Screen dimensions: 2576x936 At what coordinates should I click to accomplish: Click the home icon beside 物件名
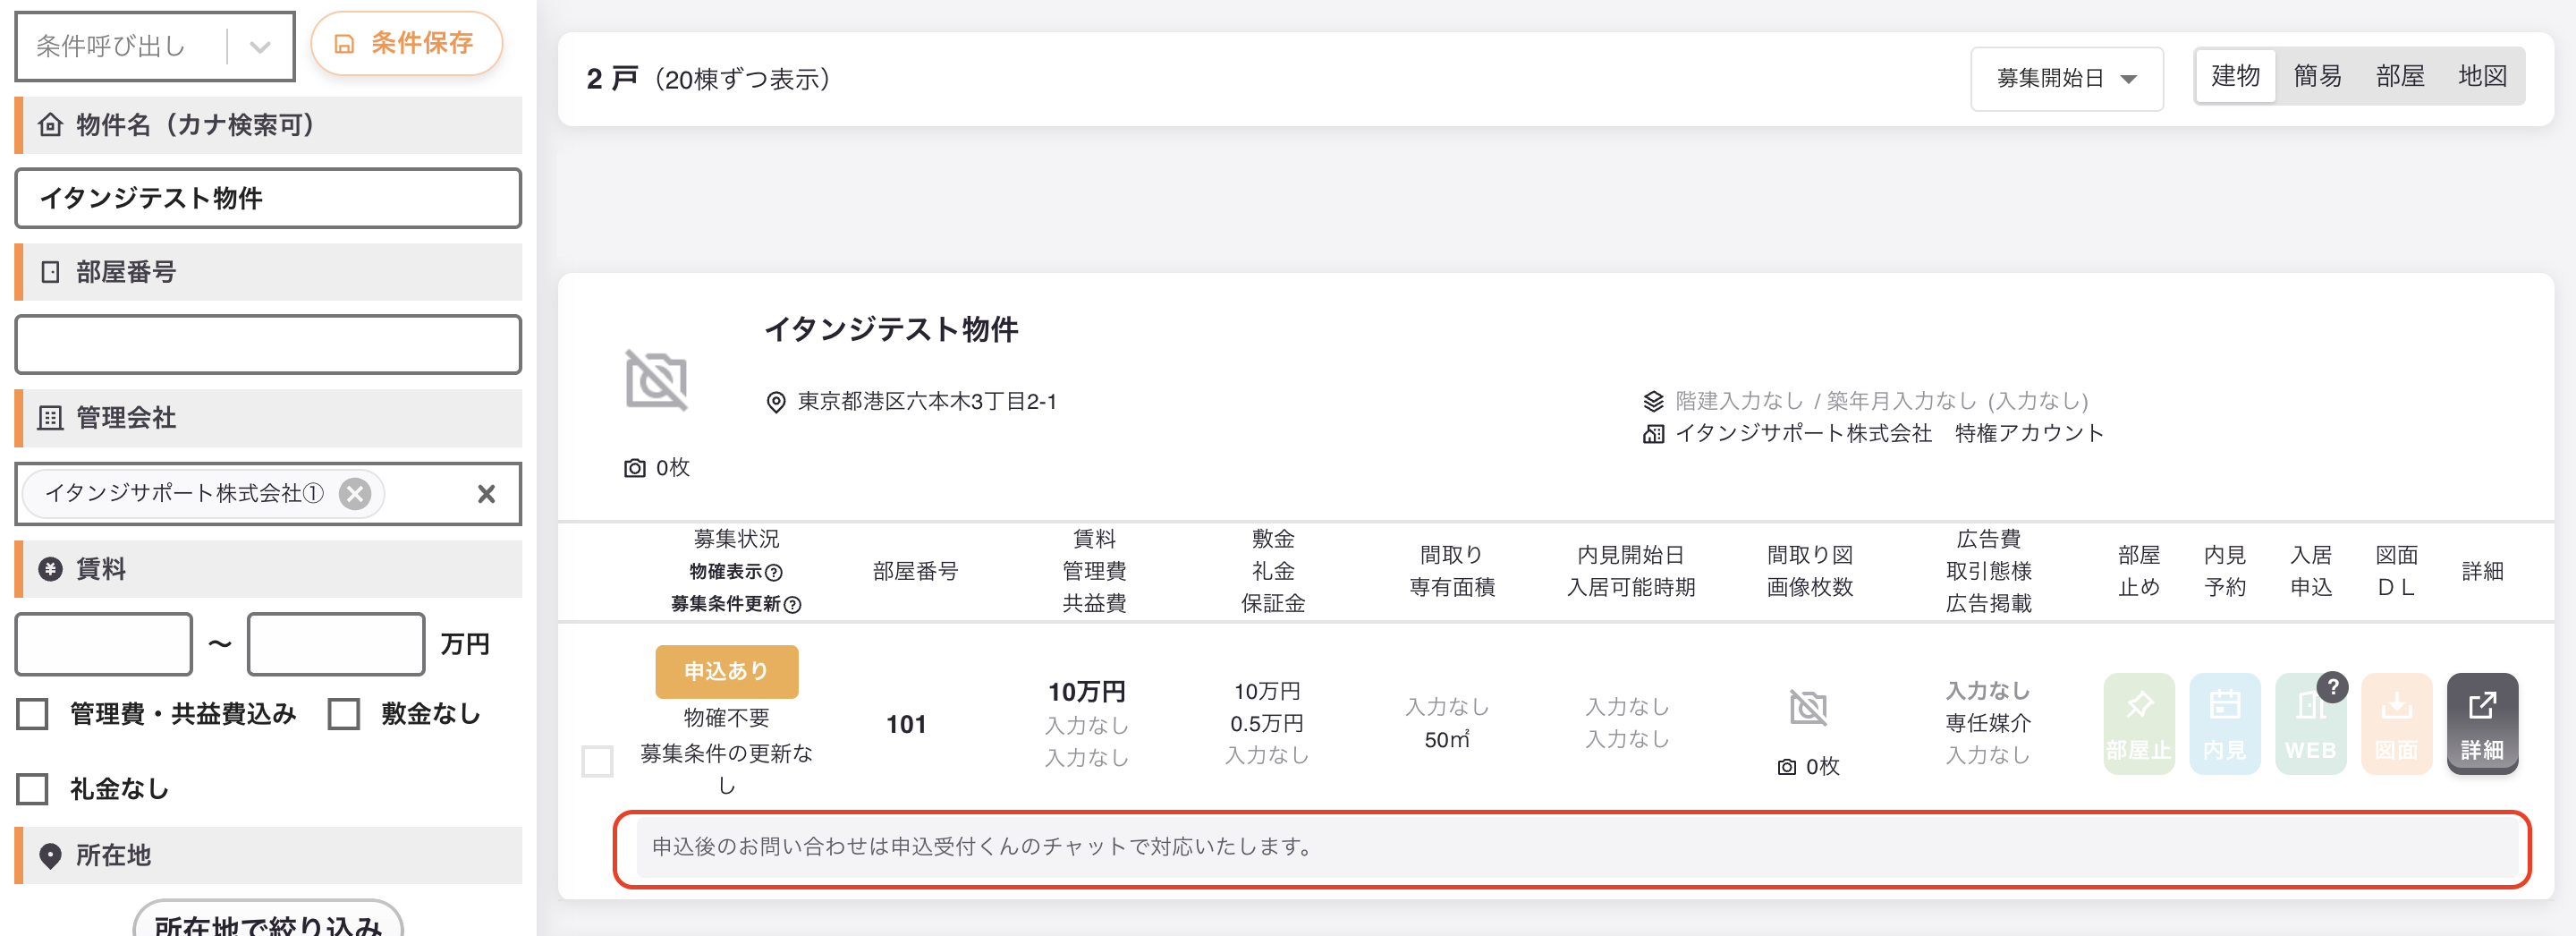[50, 125]
